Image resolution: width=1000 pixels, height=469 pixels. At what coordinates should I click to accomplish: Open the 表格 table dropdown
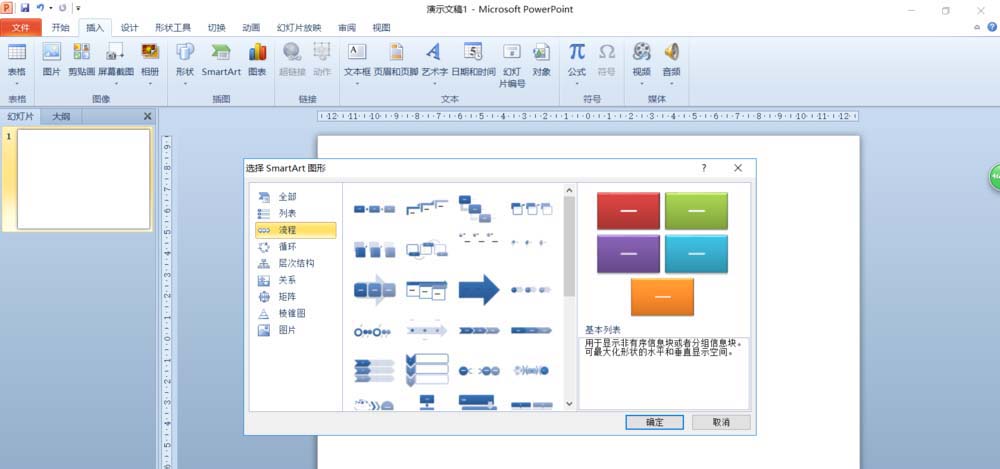17,83
